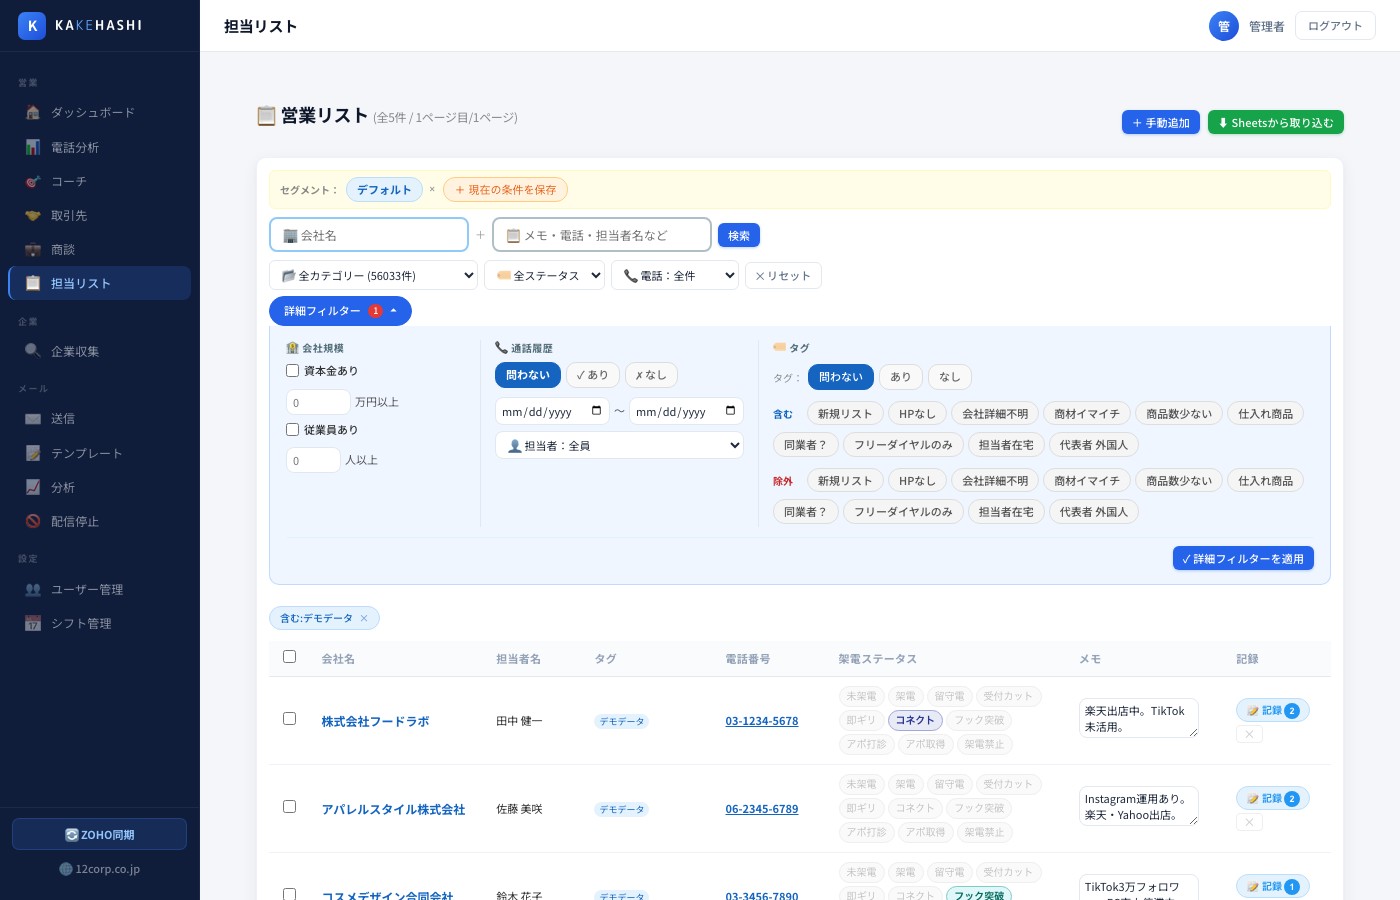Click the 手動追加 button

click(x=1161, y=122)
